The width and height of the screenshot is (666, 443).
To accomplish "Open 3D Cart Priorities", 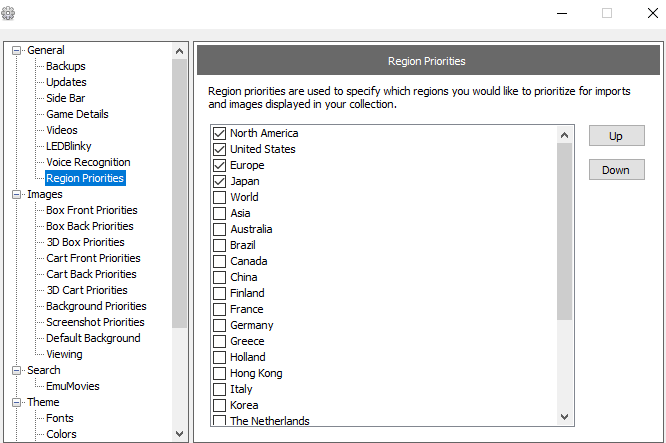I will [x=87, y=291].
